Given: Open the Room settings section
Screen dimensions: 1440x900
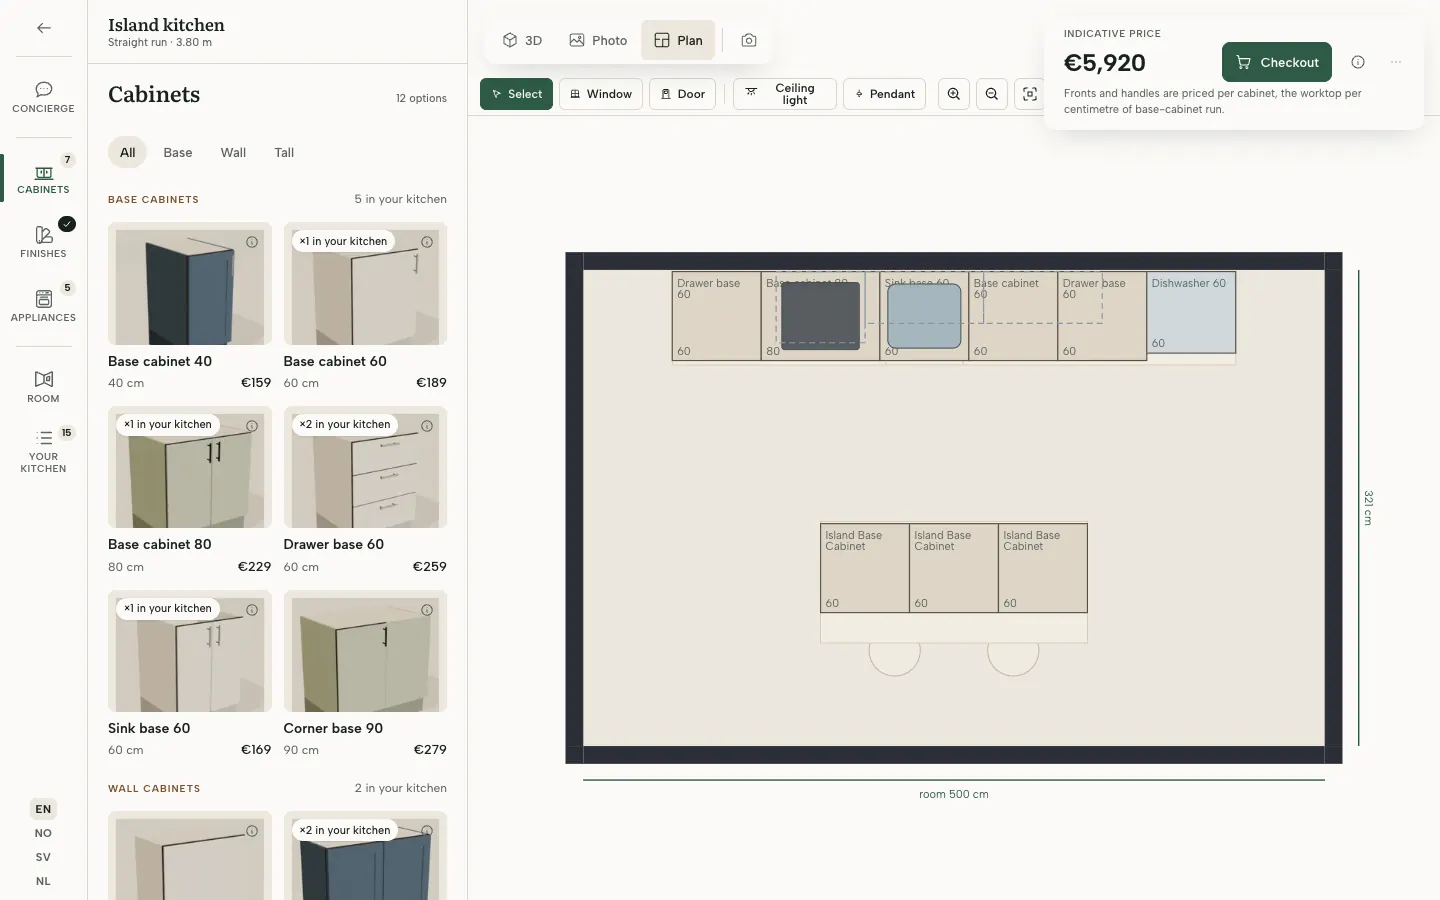Looking at the screenshot, I should tap(43, 387).
